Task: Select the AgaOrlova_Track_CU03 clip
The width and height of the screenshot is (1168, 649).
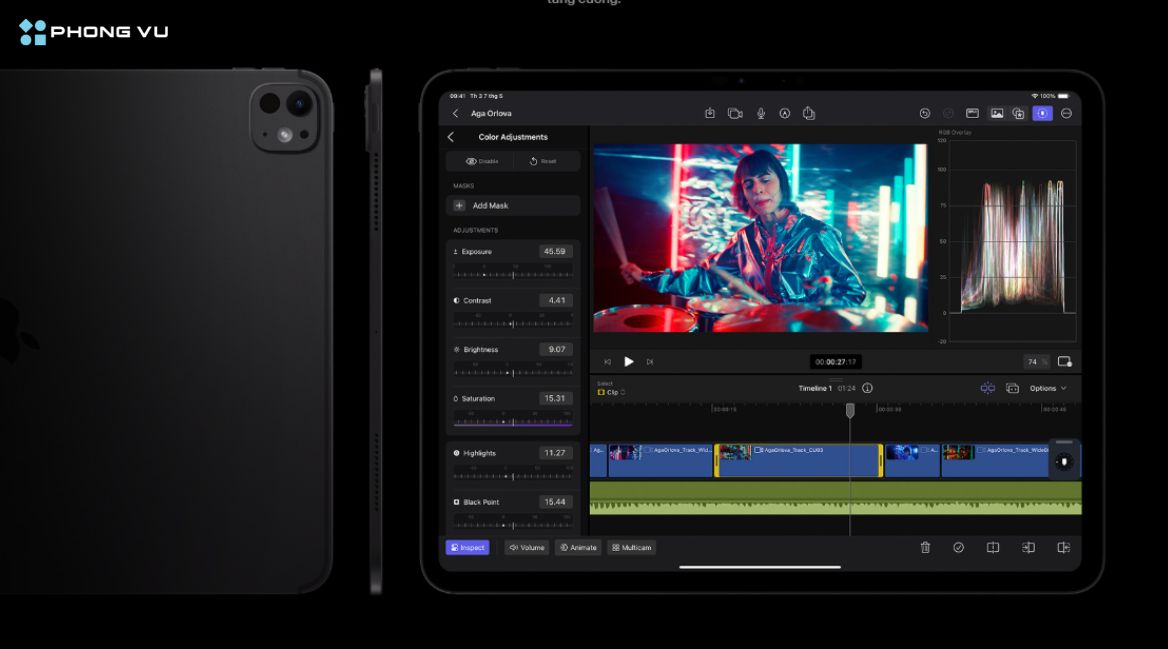Action: (x=799, y=460)
